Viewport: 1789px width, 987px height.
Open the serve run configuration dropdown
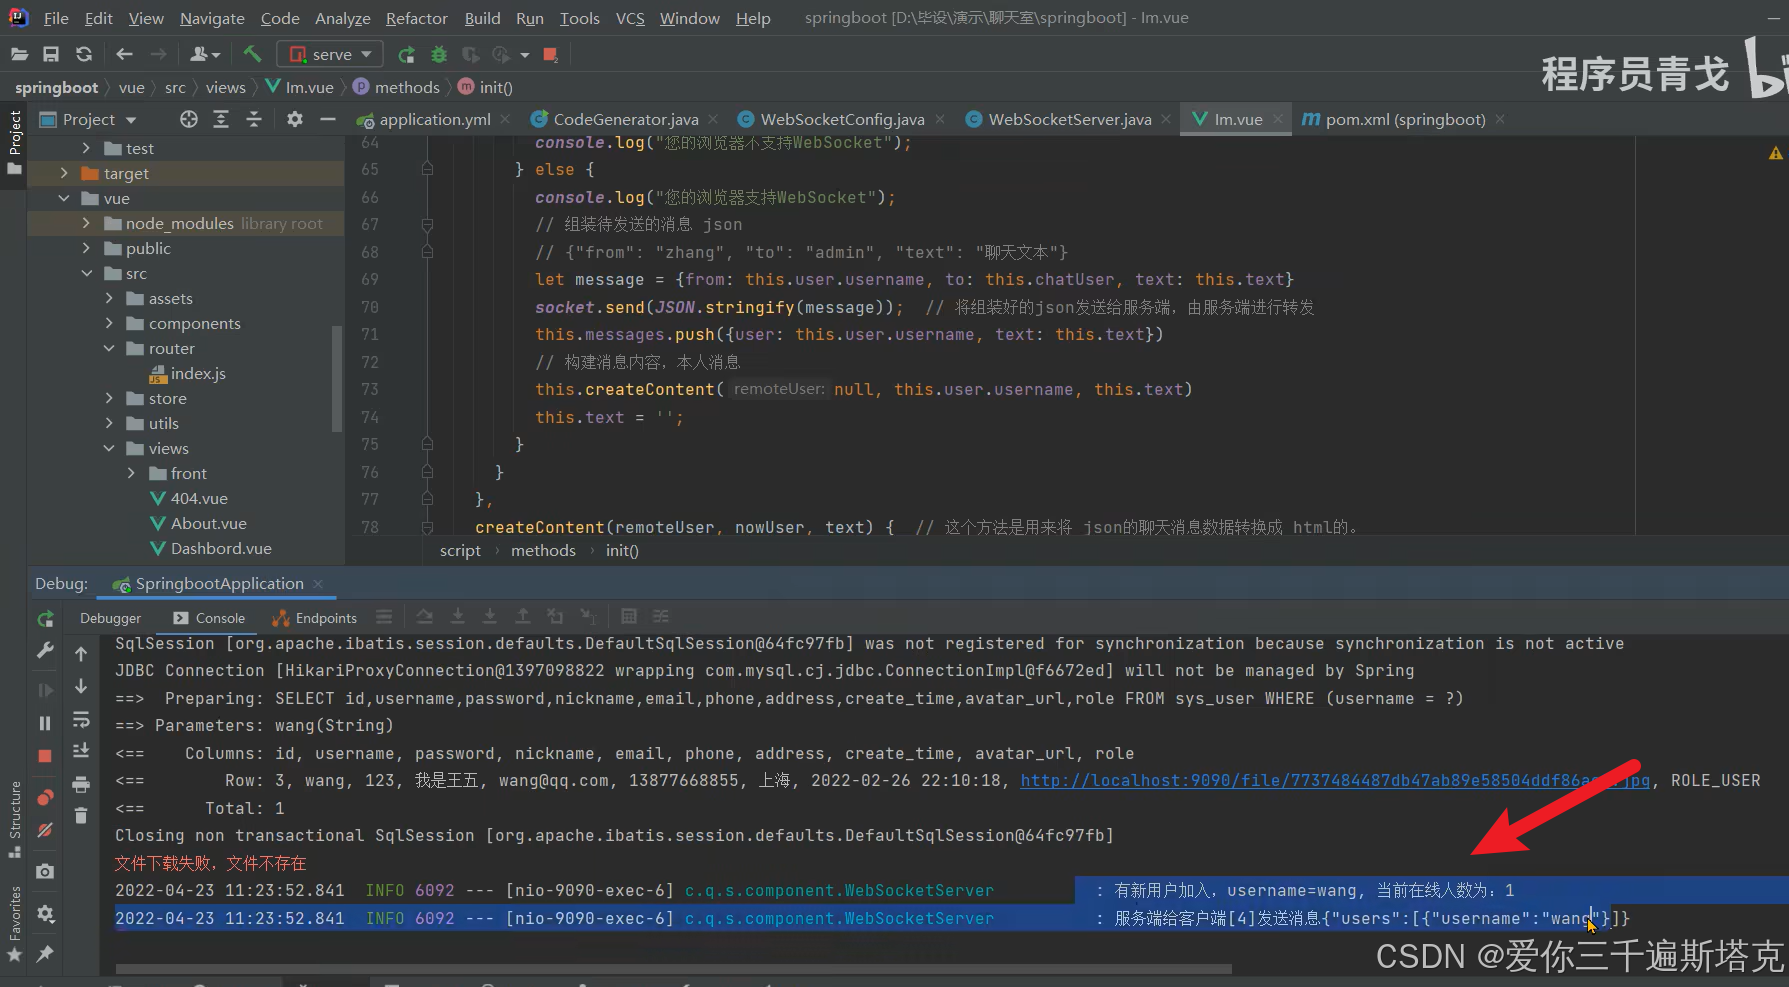click(x=366, y=53)
